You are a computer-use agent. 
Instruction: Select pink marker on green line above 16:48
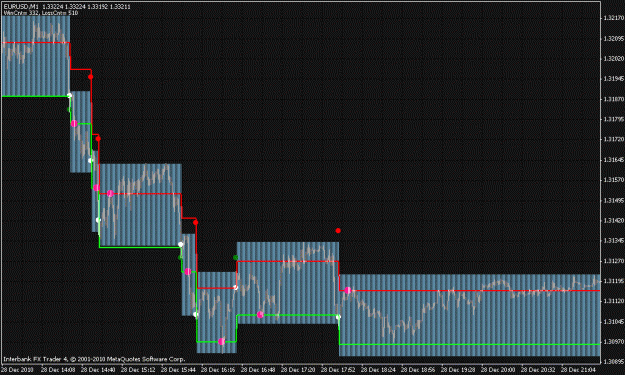260,315
